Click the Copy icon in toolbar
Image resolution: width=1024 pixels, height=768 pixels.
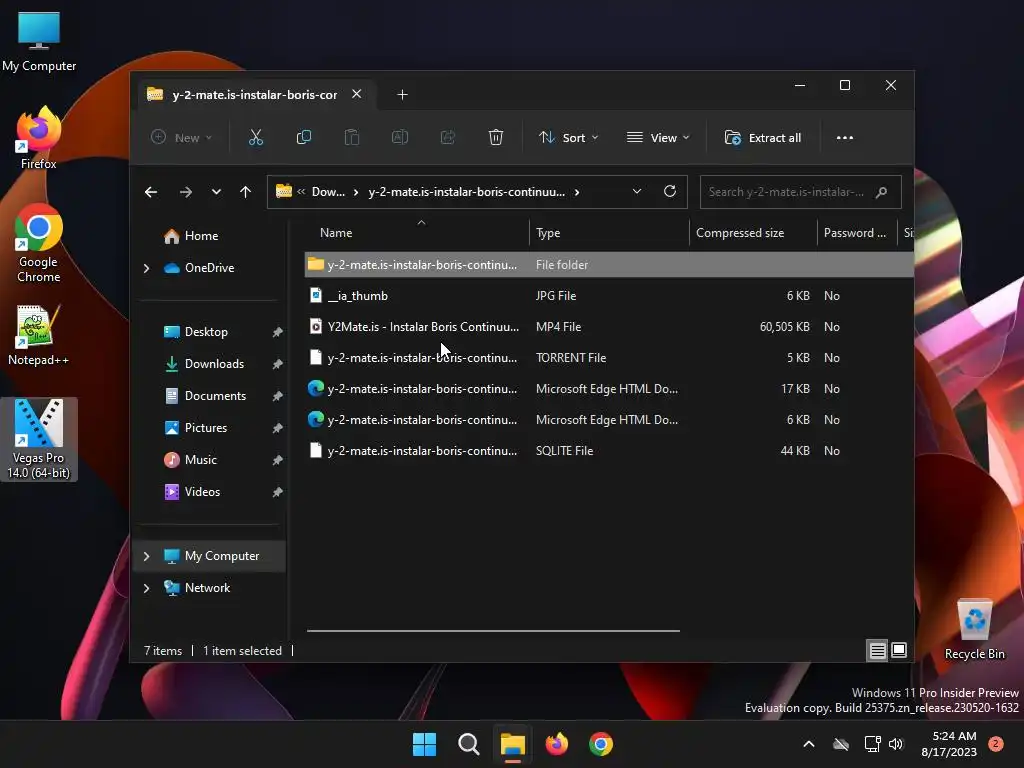[x=304, y=138]
